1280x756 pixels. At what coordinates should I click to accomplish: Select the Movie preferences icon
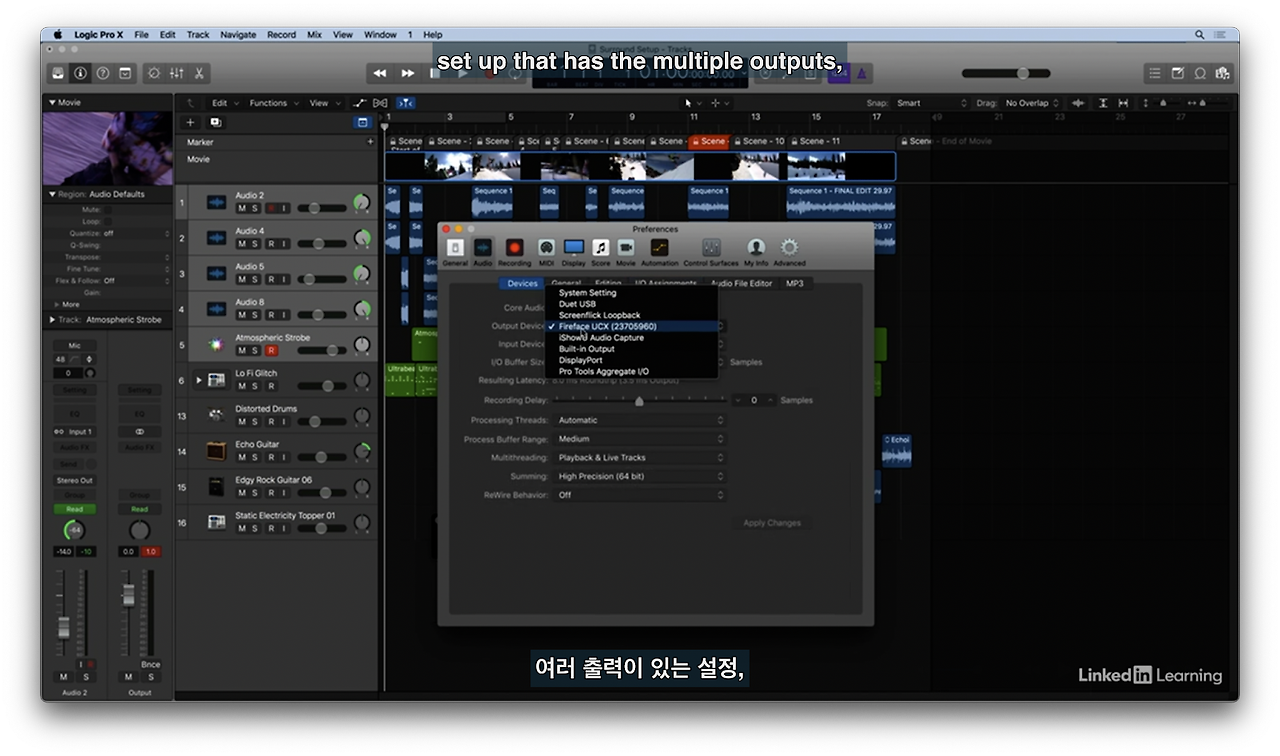[625, 250]
